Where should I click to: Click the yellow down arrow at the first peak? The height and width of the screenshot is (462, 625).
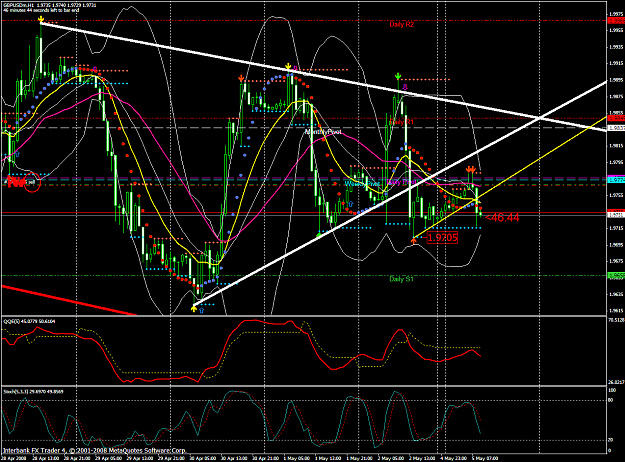[x=41, y=19]
